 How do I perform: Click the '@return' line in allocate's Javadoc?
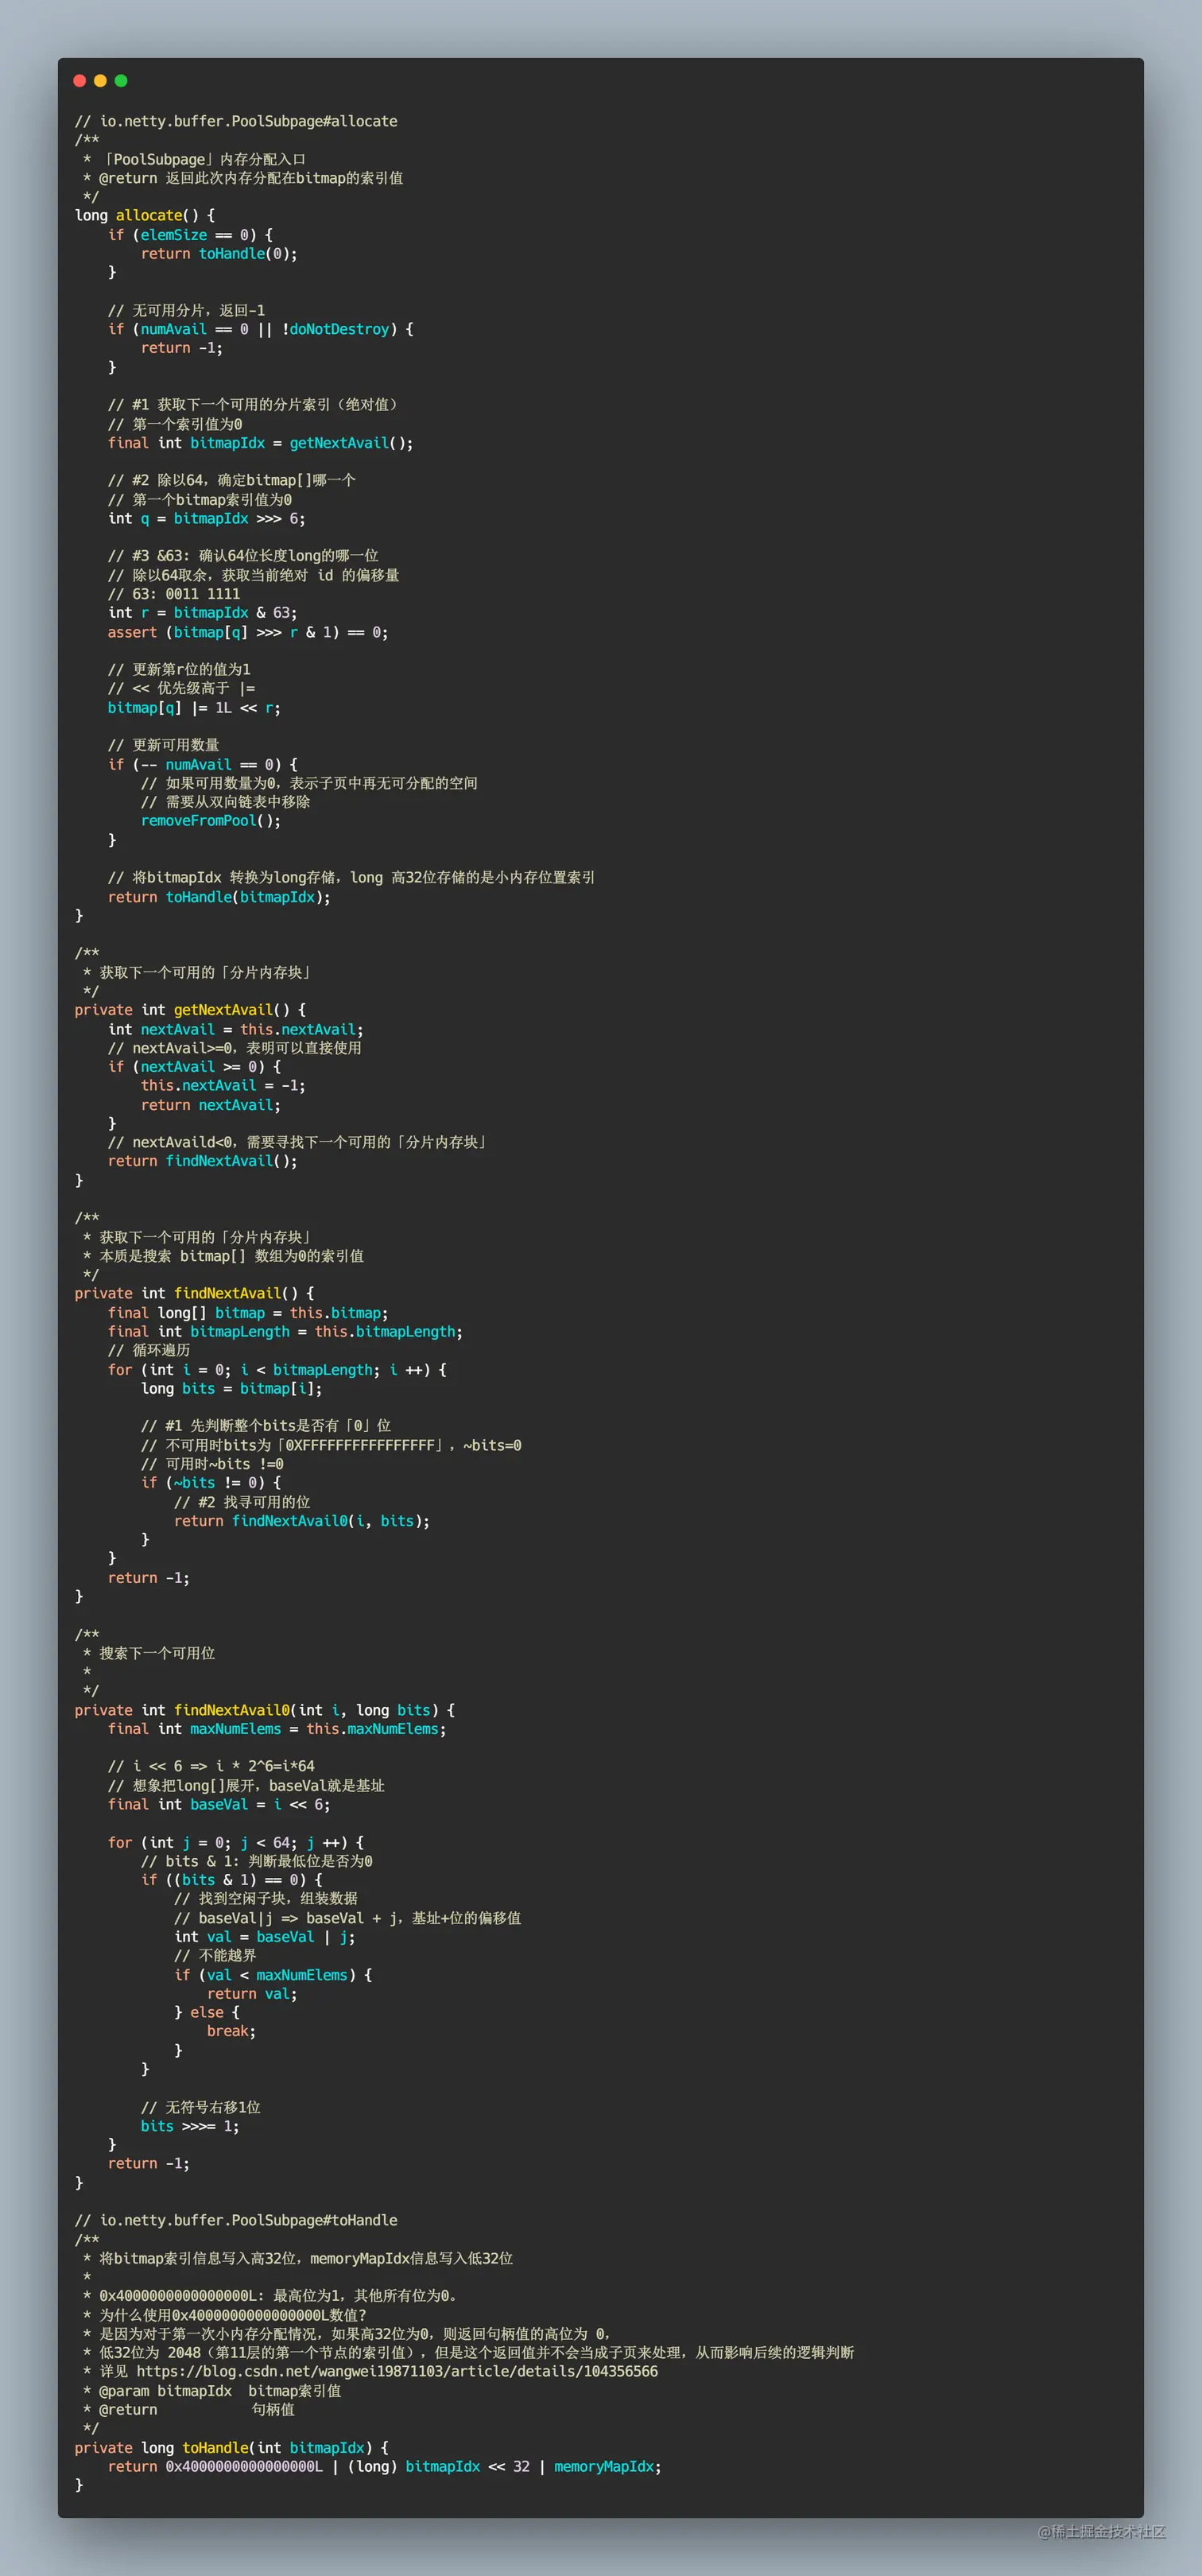click(x=244, y=178)
